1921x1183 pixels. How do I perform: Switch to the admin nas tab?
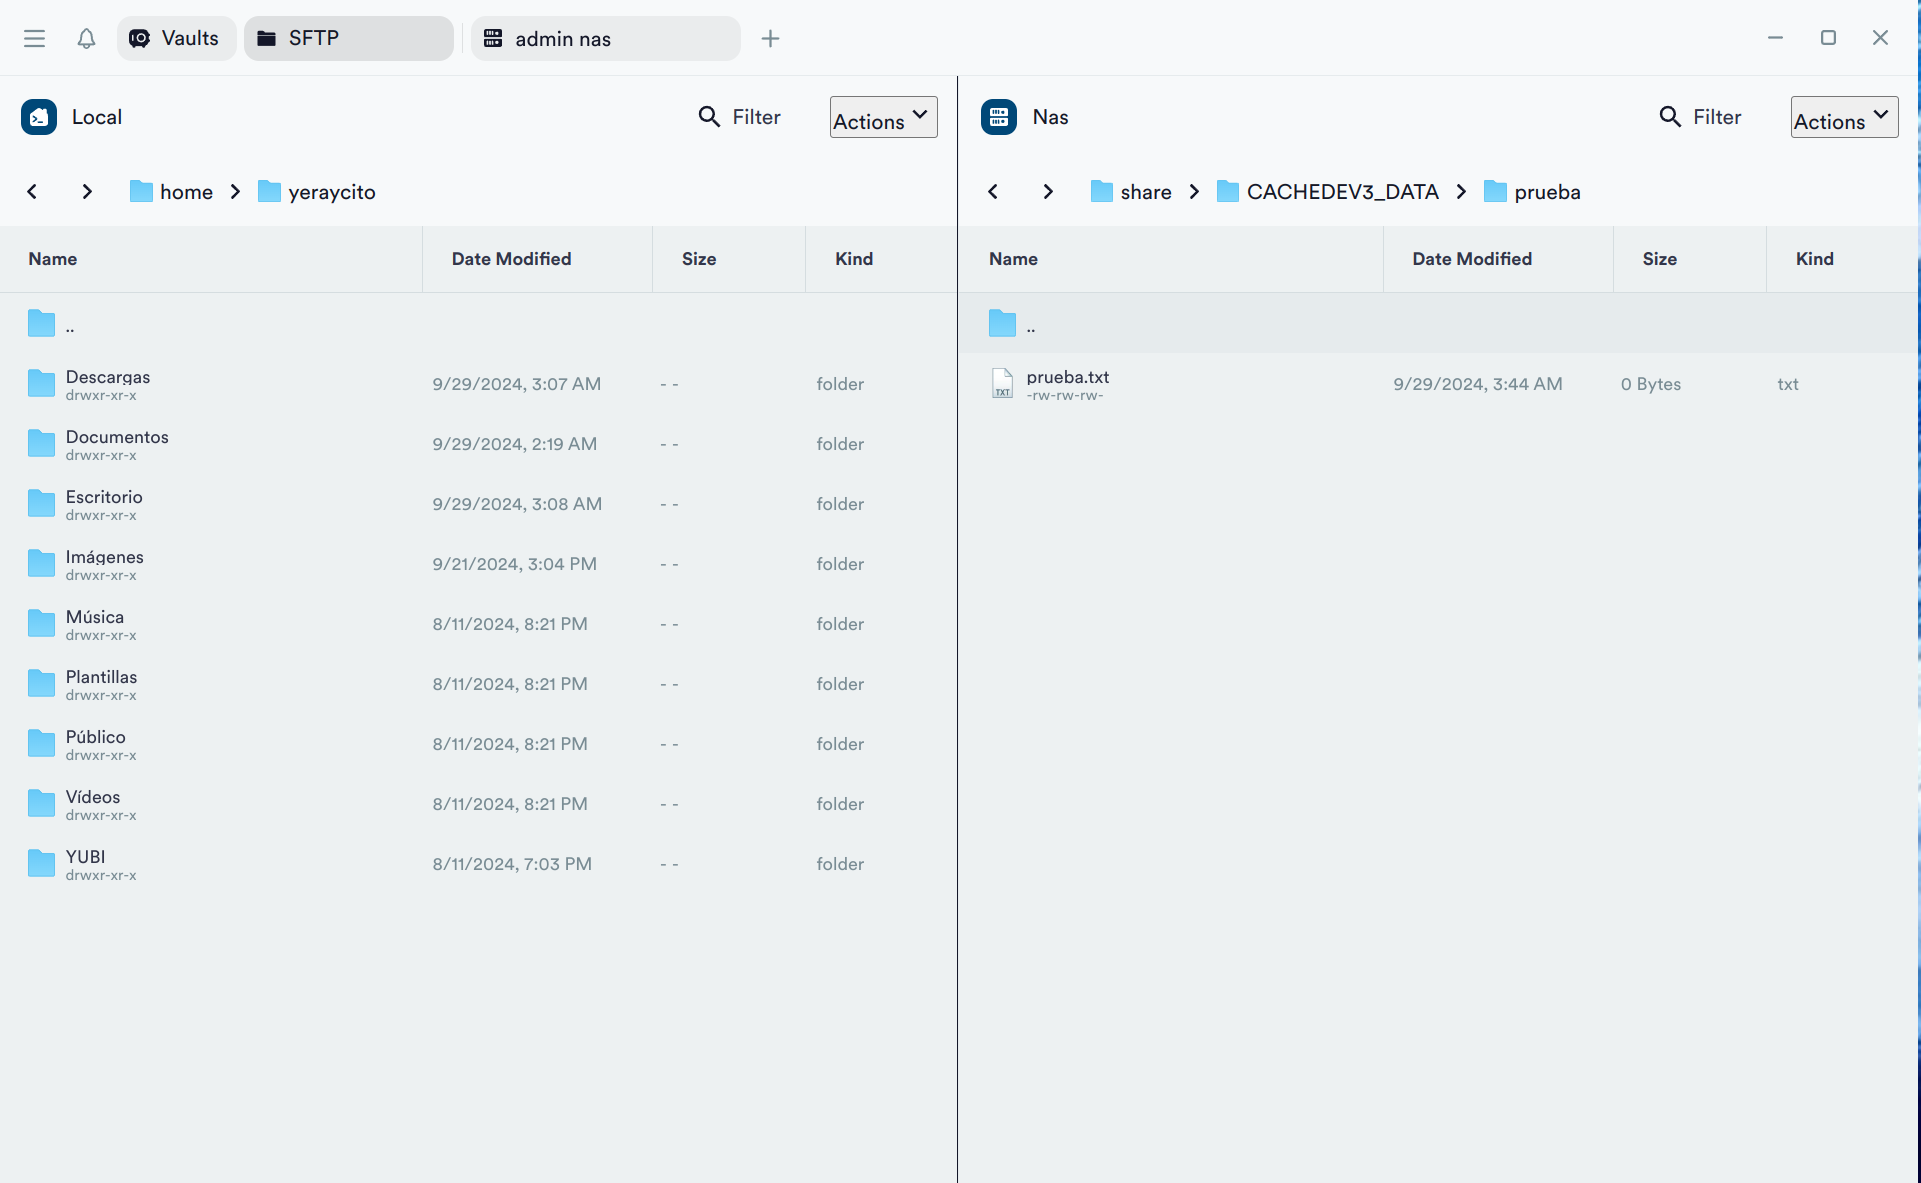click(605, 38)
